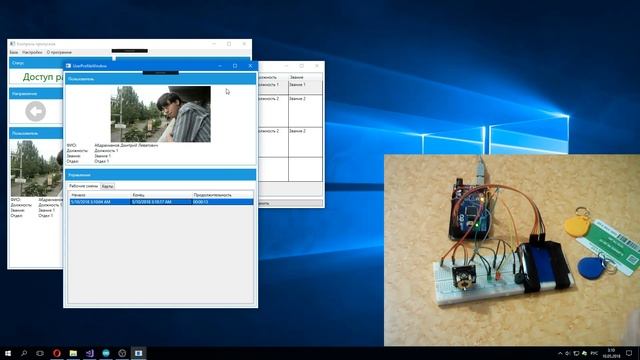Open taskbar Search magnifier

coord(24,353)
